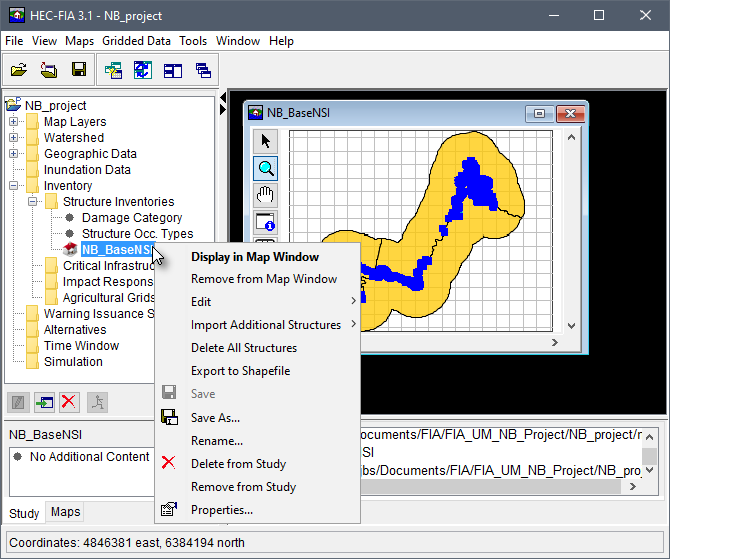The image size is (743, 559).
Task: Choose the hand pan tool
Action: 266,195
